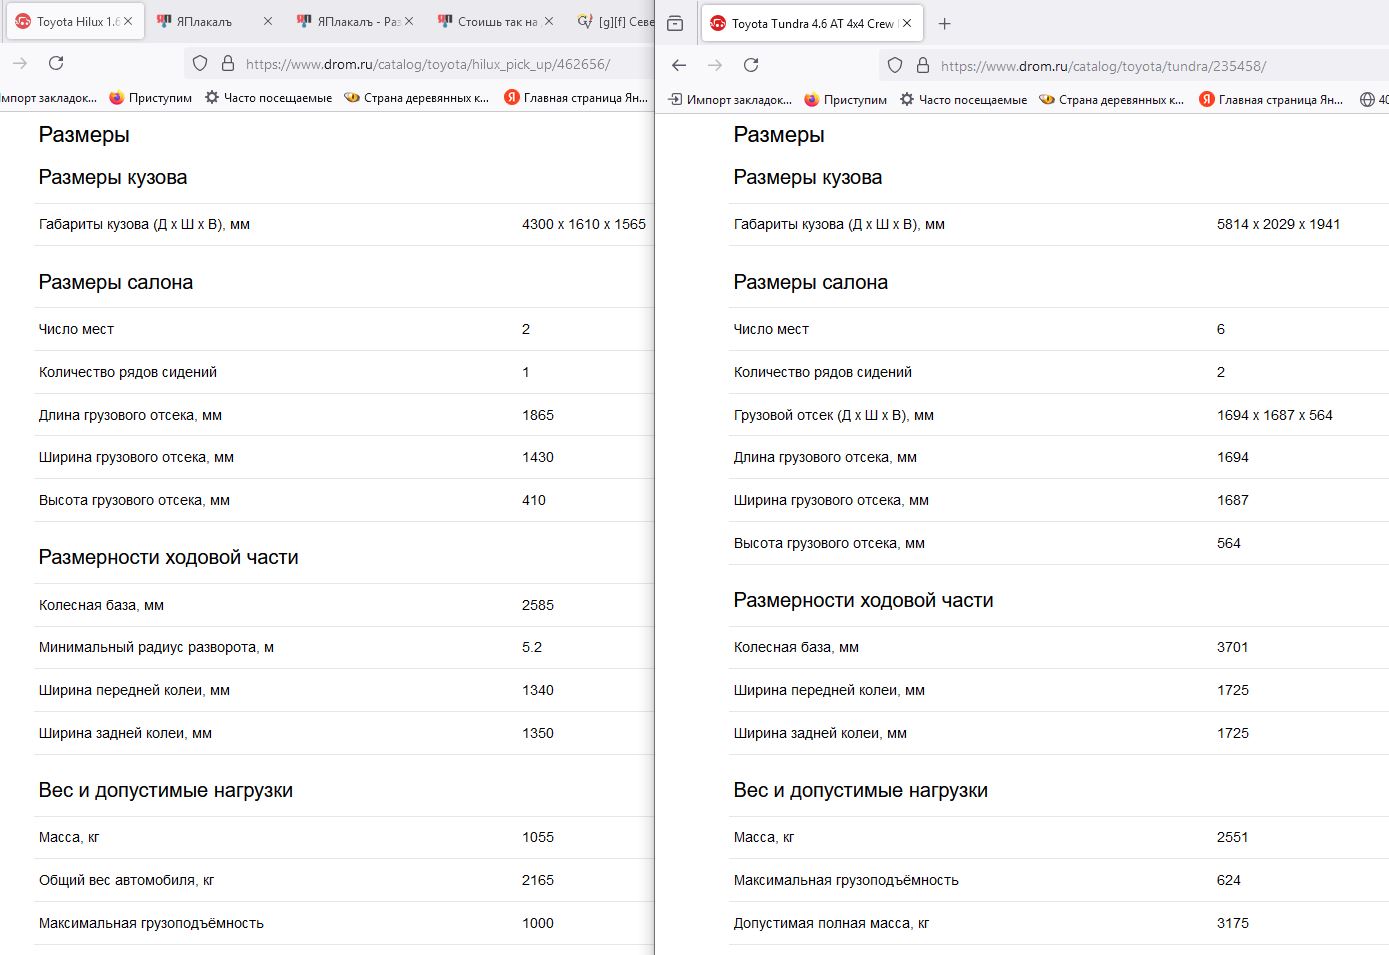Click Hilux front track value '1340'
This screenshot has width=1389, height=955.
point(538,690)
